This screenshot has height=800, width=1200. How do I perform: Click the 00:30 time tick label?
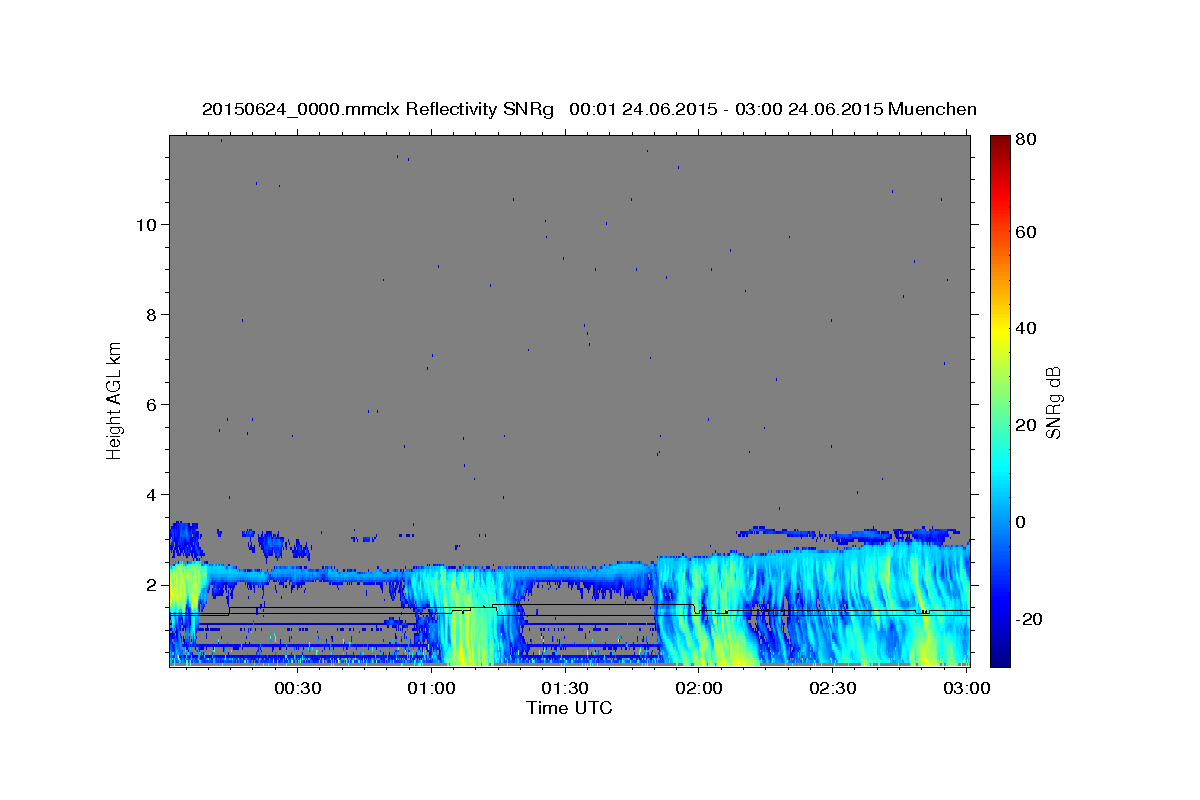pos(297,688)
